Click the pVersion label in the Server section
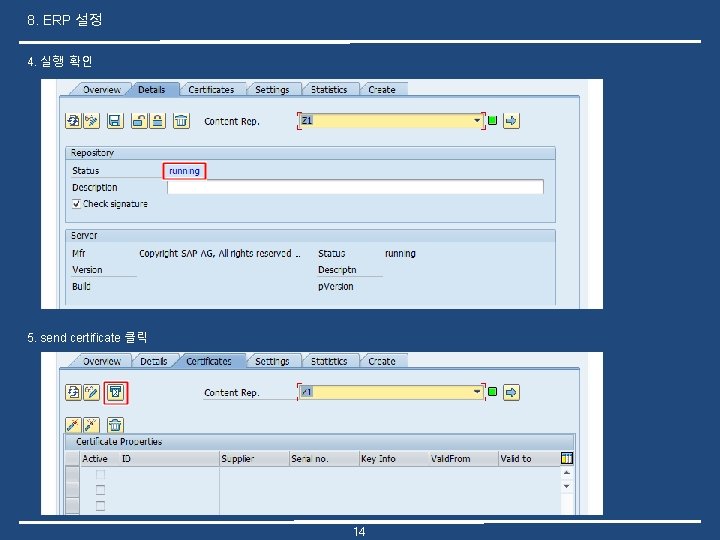 point(336,286)
